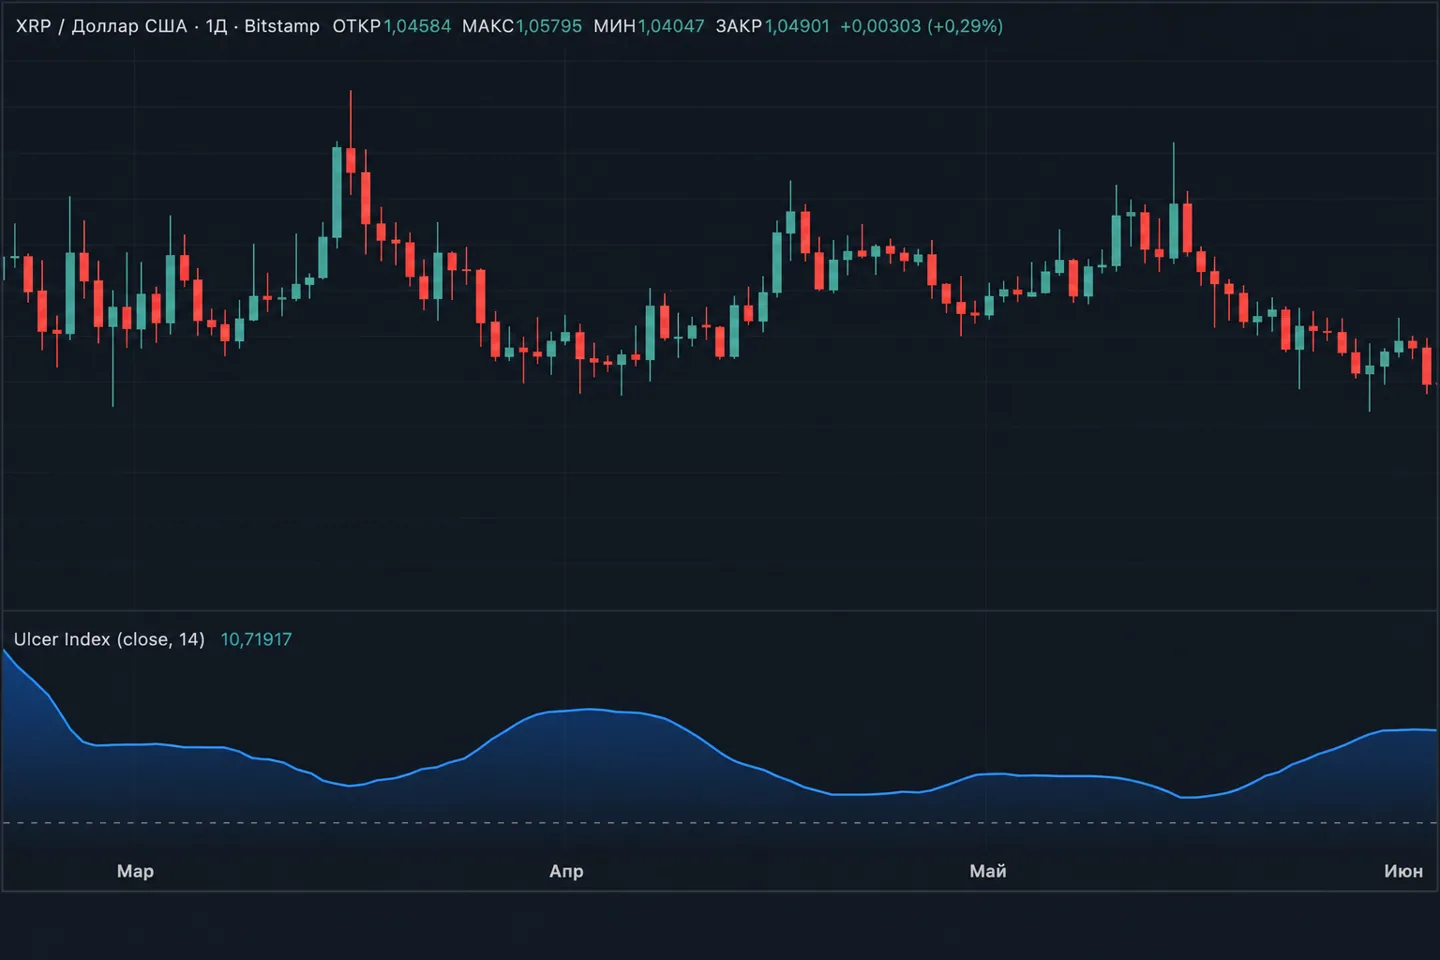Screen dimensions: 1440x960
Task: Click the "XRP / Доллар США" symbol title
Action: pyautogui.click(x=101, y=26)
